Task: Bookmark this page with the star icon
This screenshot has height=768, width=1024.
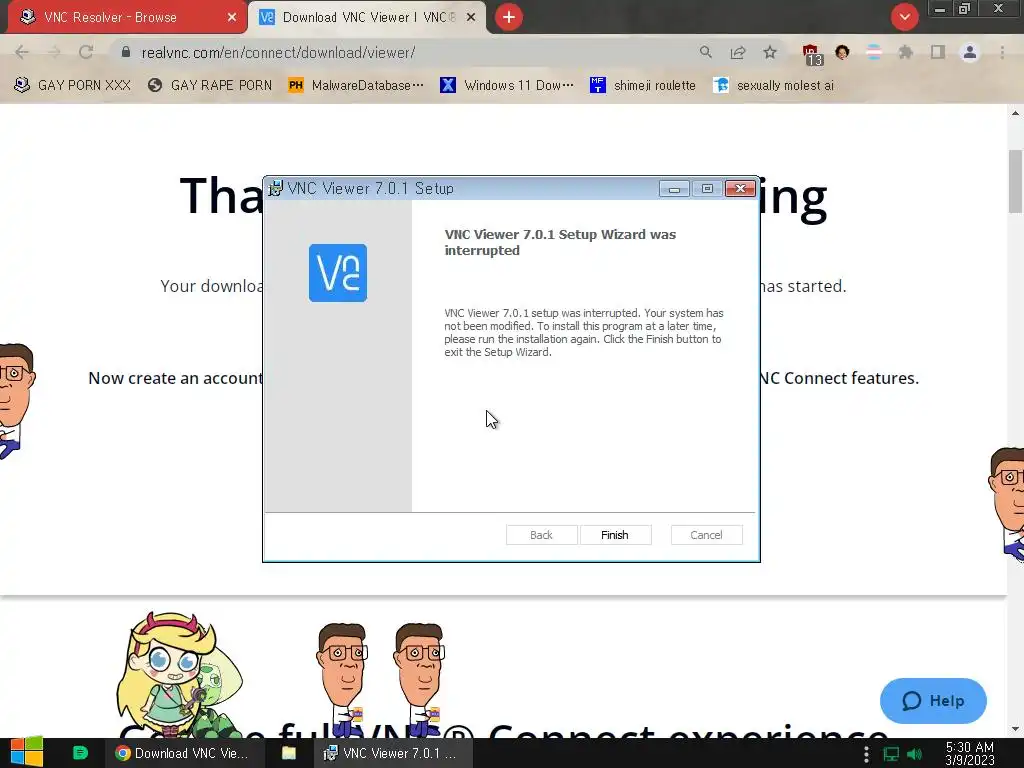Action: point(770,52)
